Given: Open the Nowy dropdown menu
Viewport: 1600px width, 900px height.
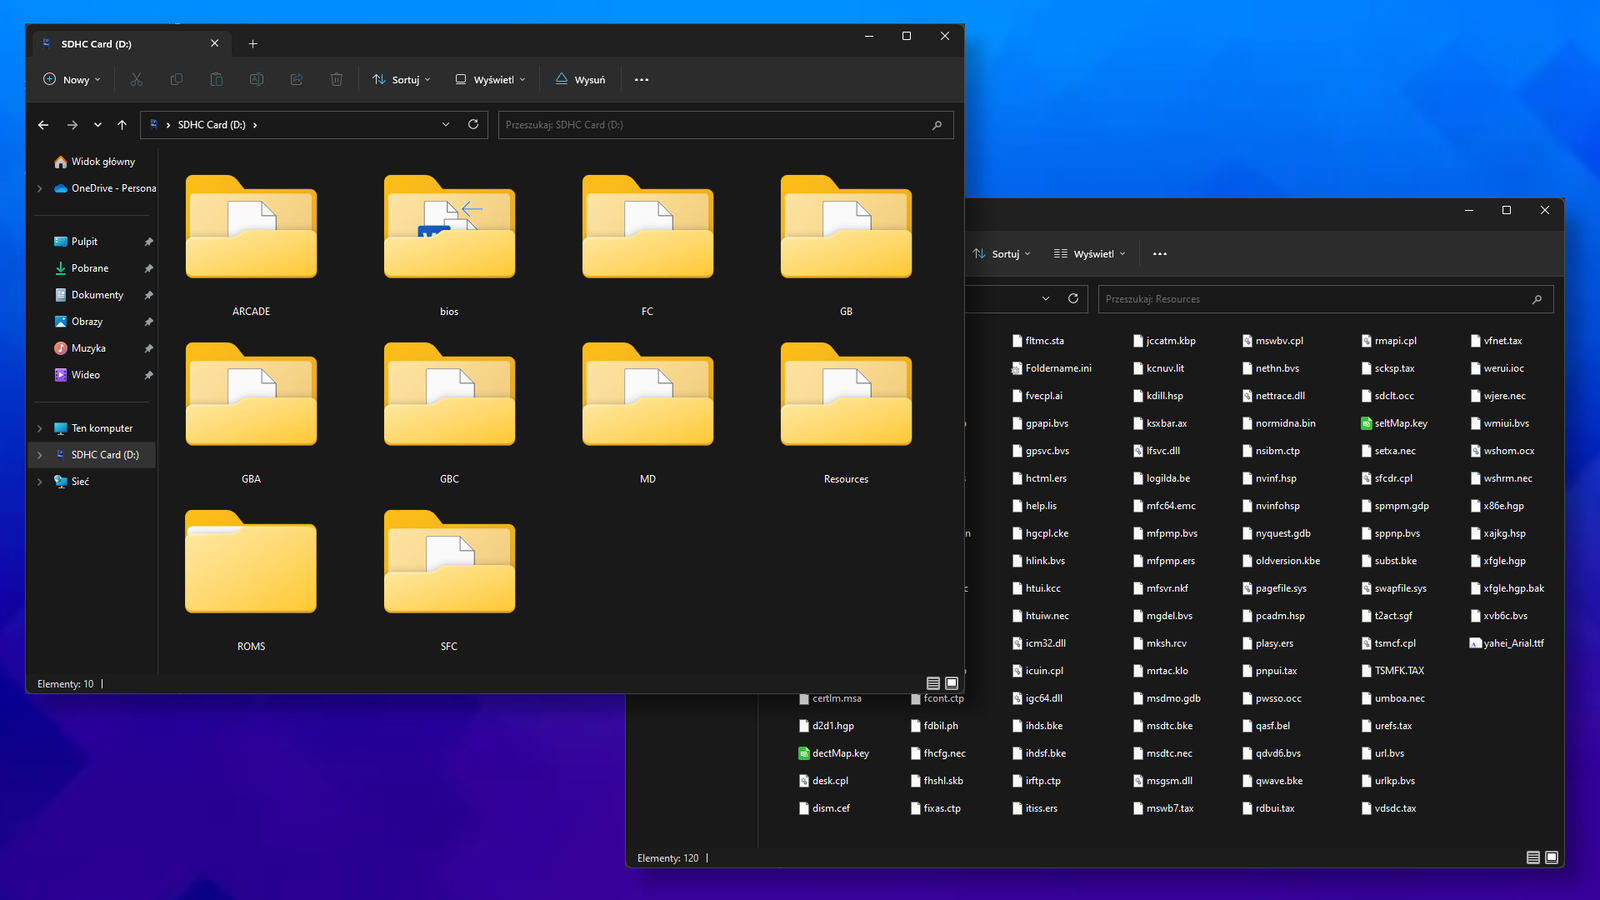Looking at the screenshot, I should [x=72, y=80].
